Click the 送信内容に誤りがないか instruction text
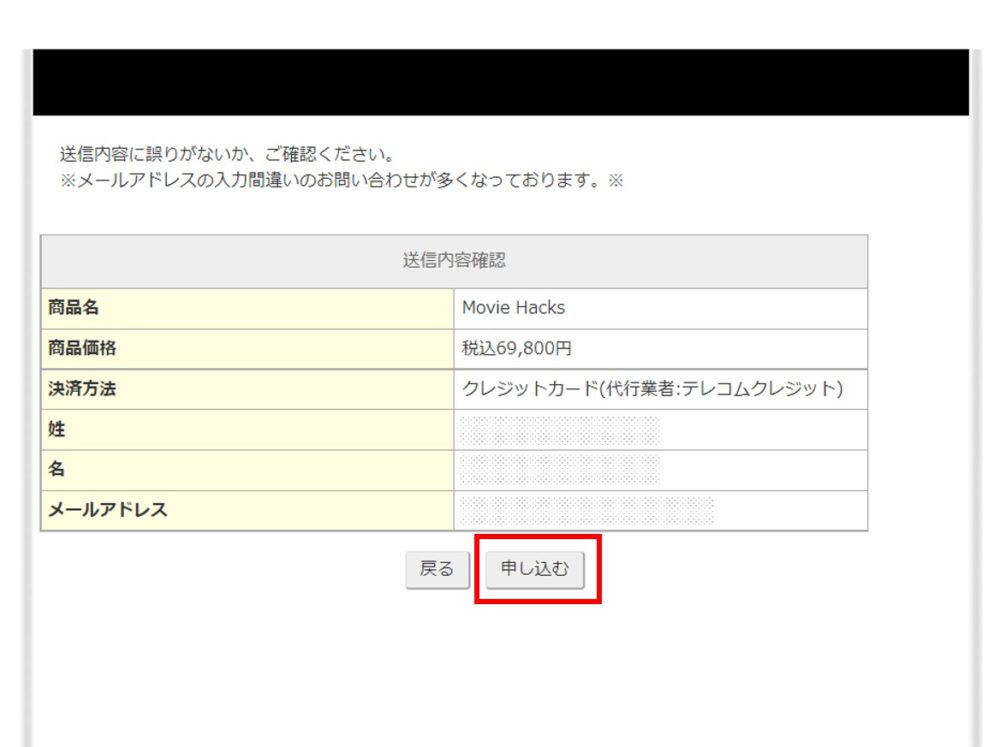Screen dimensions: 1000x747 [228, 154]
